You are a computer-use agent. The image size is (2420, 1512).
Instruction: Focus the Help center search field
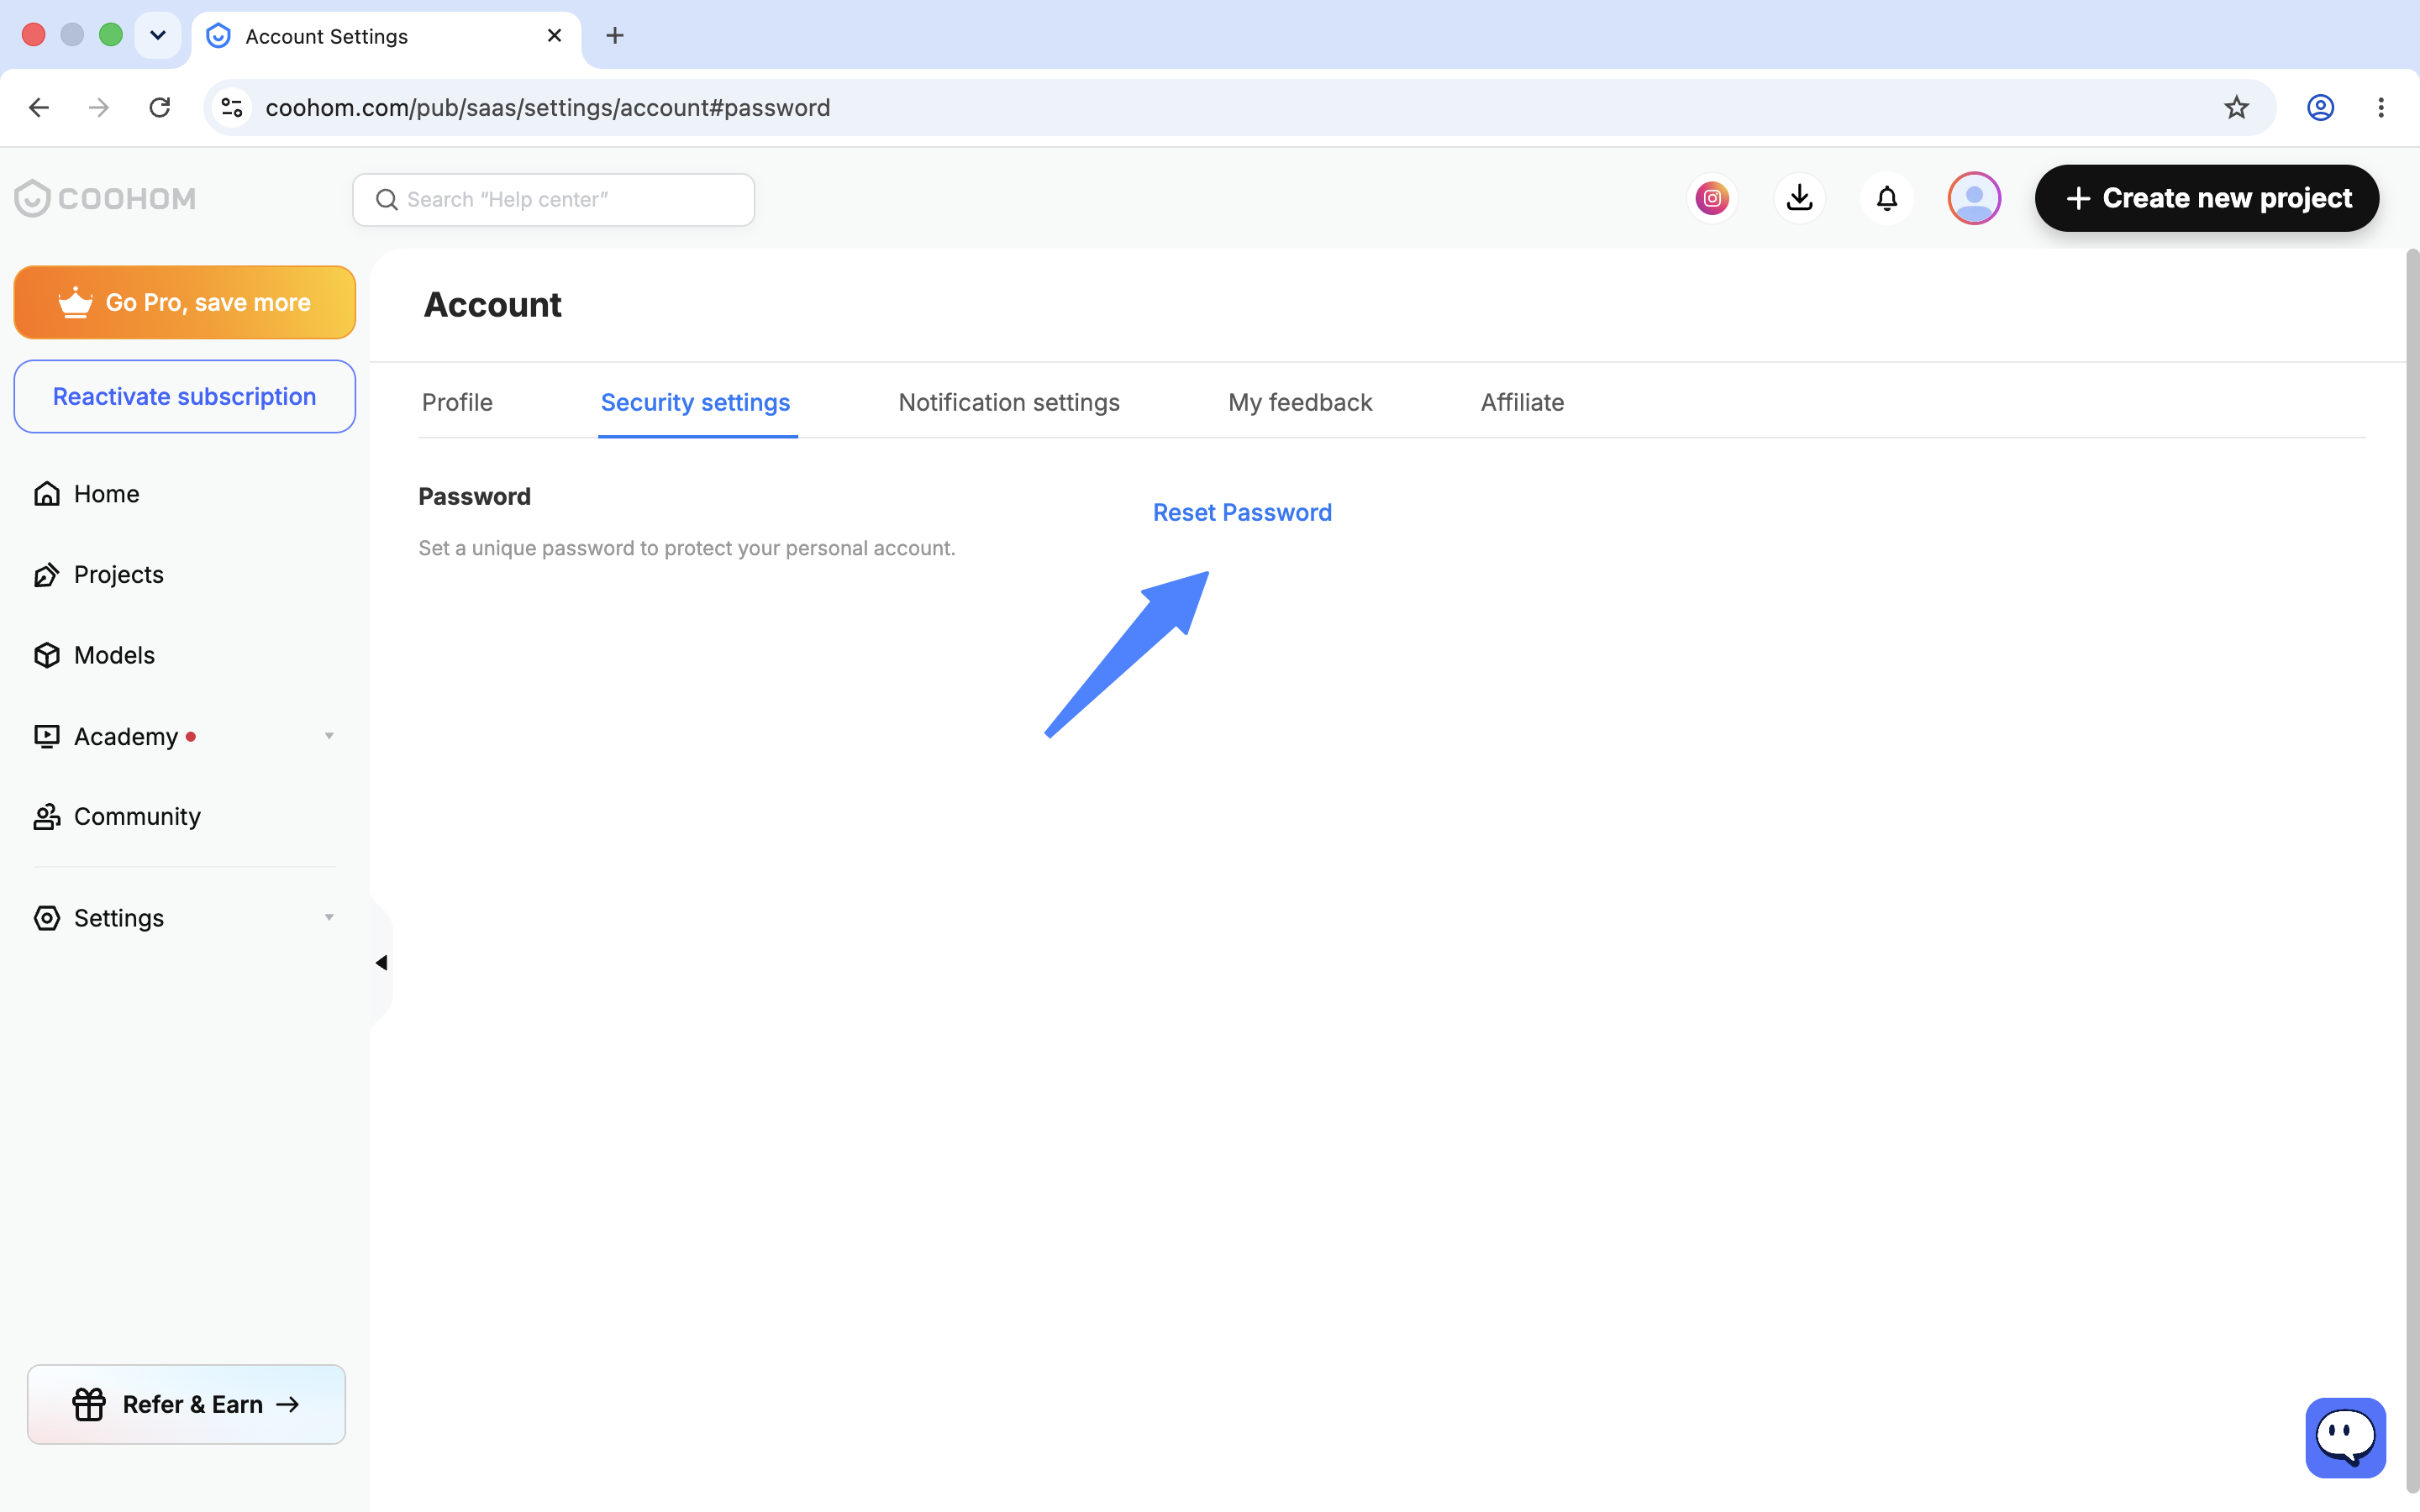click(553, 200)
